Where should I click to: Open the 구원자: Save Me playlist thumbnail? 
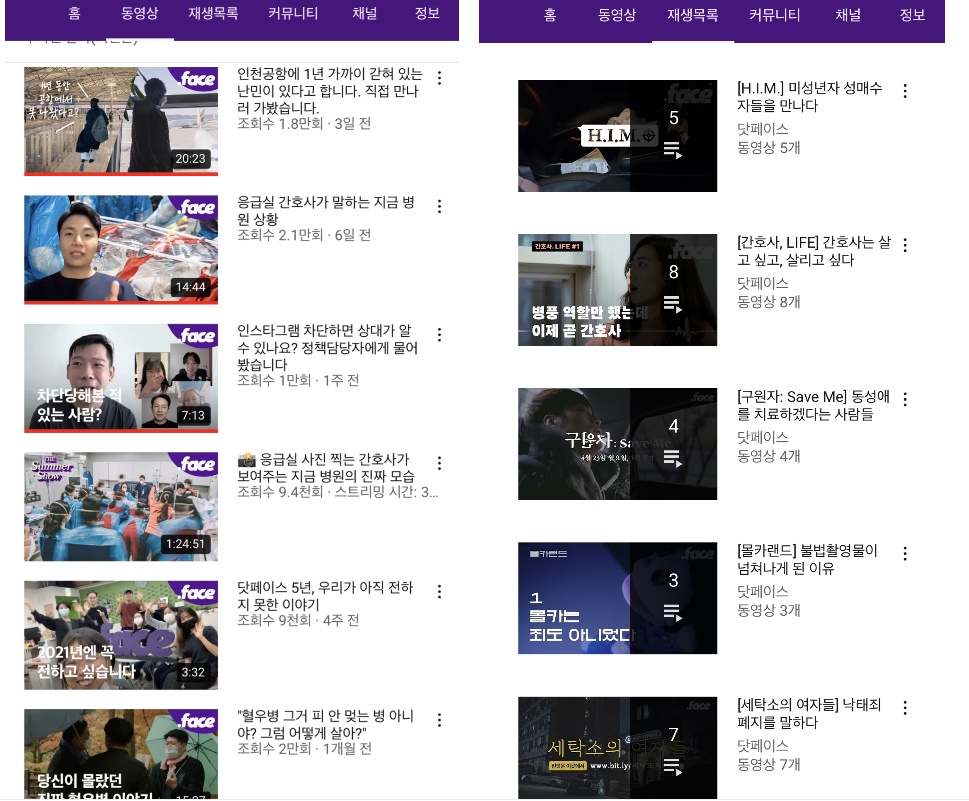(x=617, y=443)
